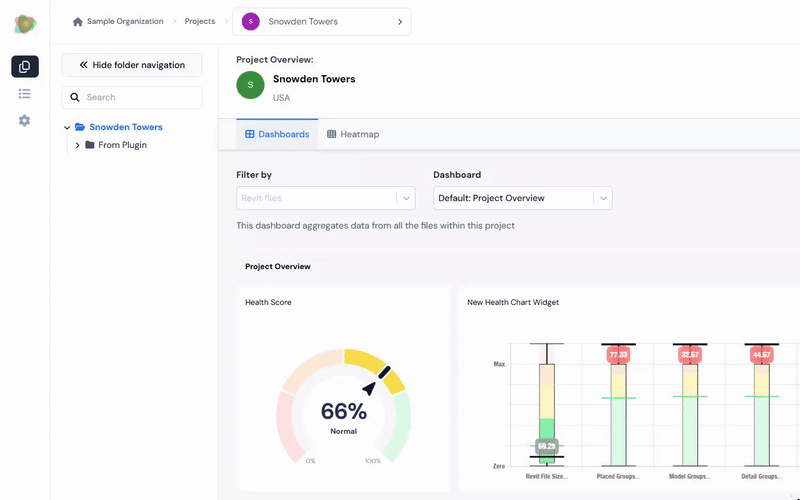Open the Filter by Revit files dropdown
Screen dimensions: 800x500
(326, 198)
